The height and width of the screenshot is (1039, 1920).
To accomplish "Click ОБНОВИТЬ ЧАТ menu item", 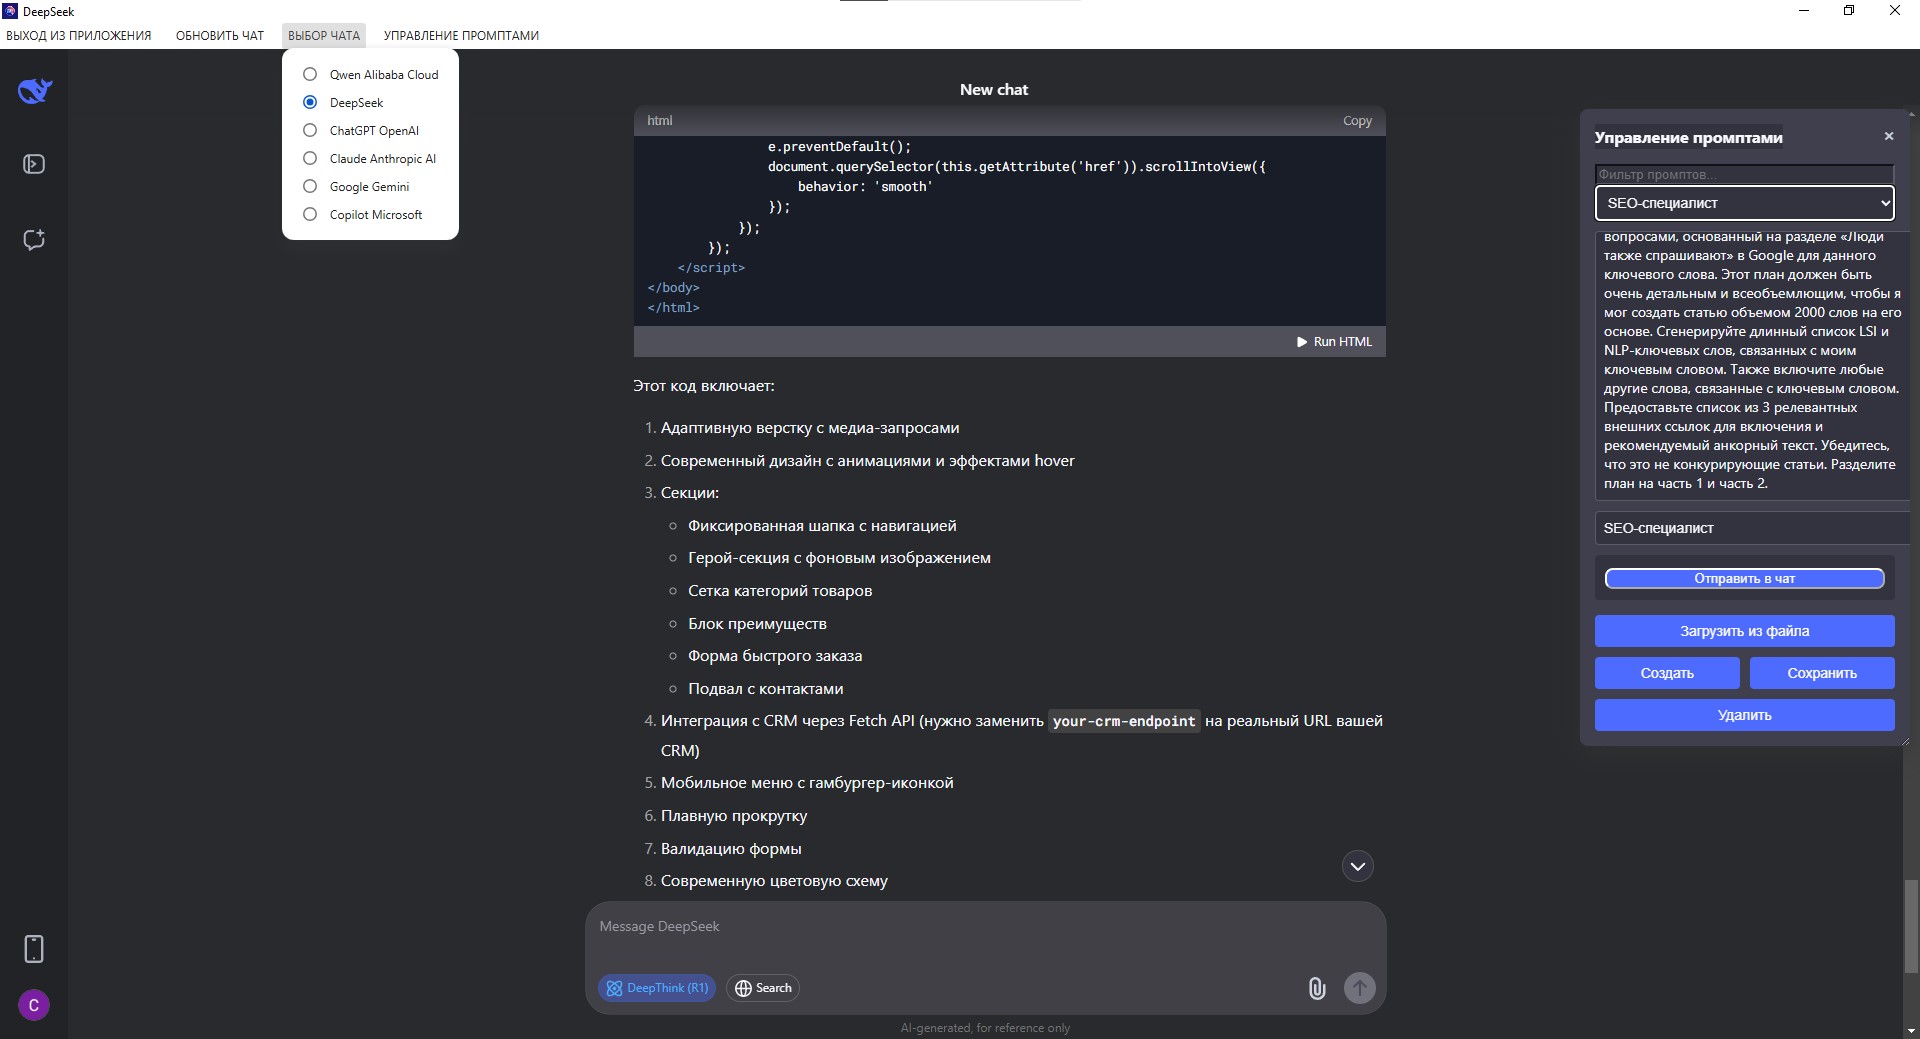I will [220, 36].
